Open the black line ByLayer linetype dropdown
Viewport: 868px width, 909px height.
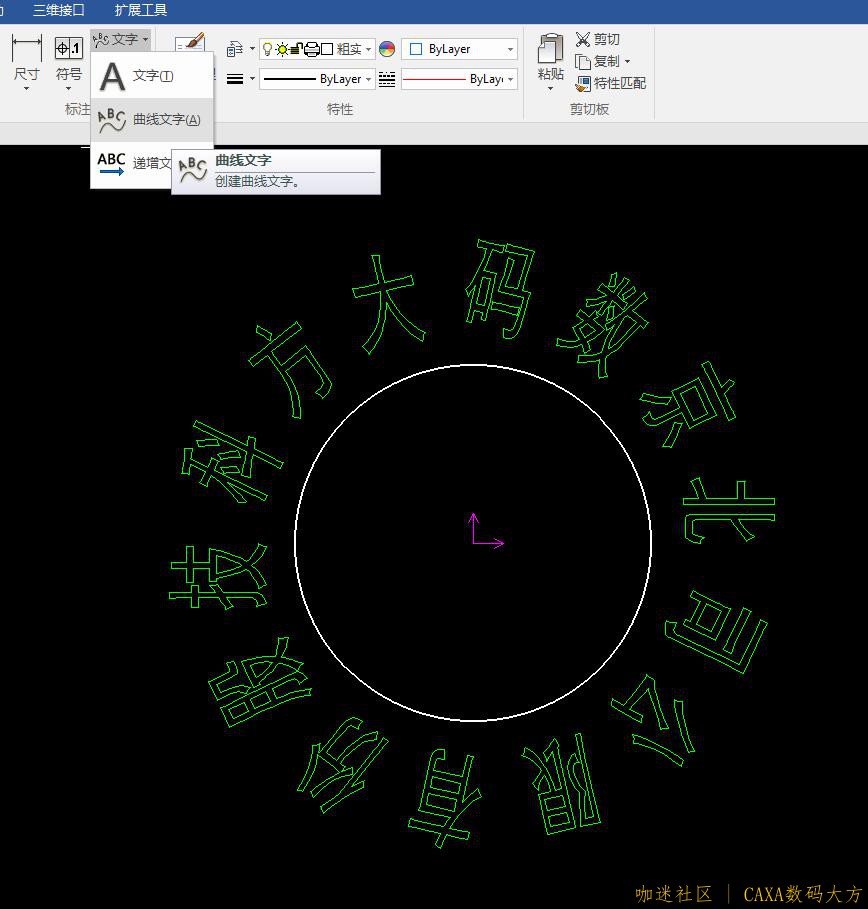[317, 79]
